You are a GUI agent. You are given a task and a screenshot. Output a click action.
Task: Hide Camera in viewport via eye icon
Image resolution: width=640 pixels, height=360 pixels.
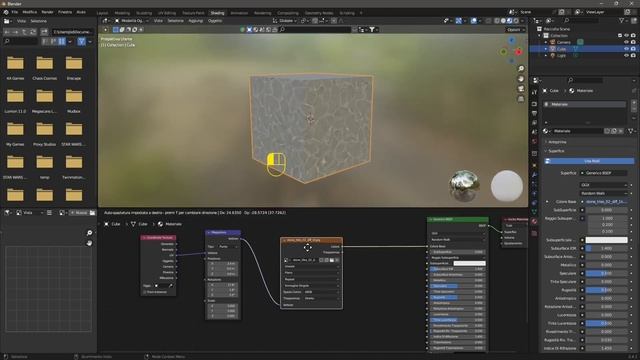(626, 42)
